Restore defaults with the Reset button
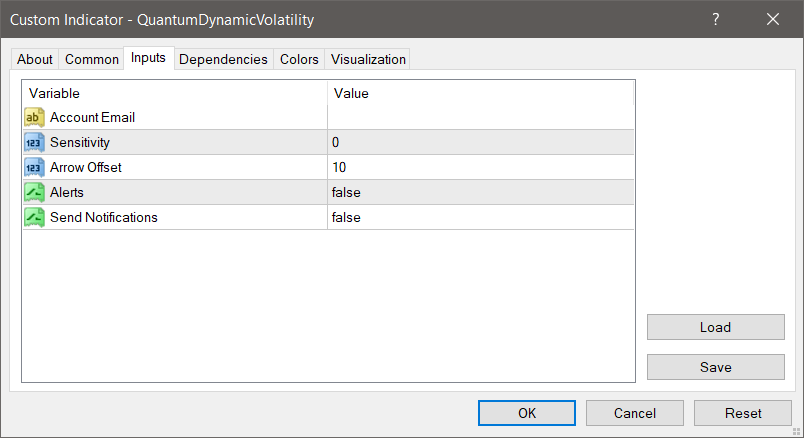 click(x=743, y=413)
